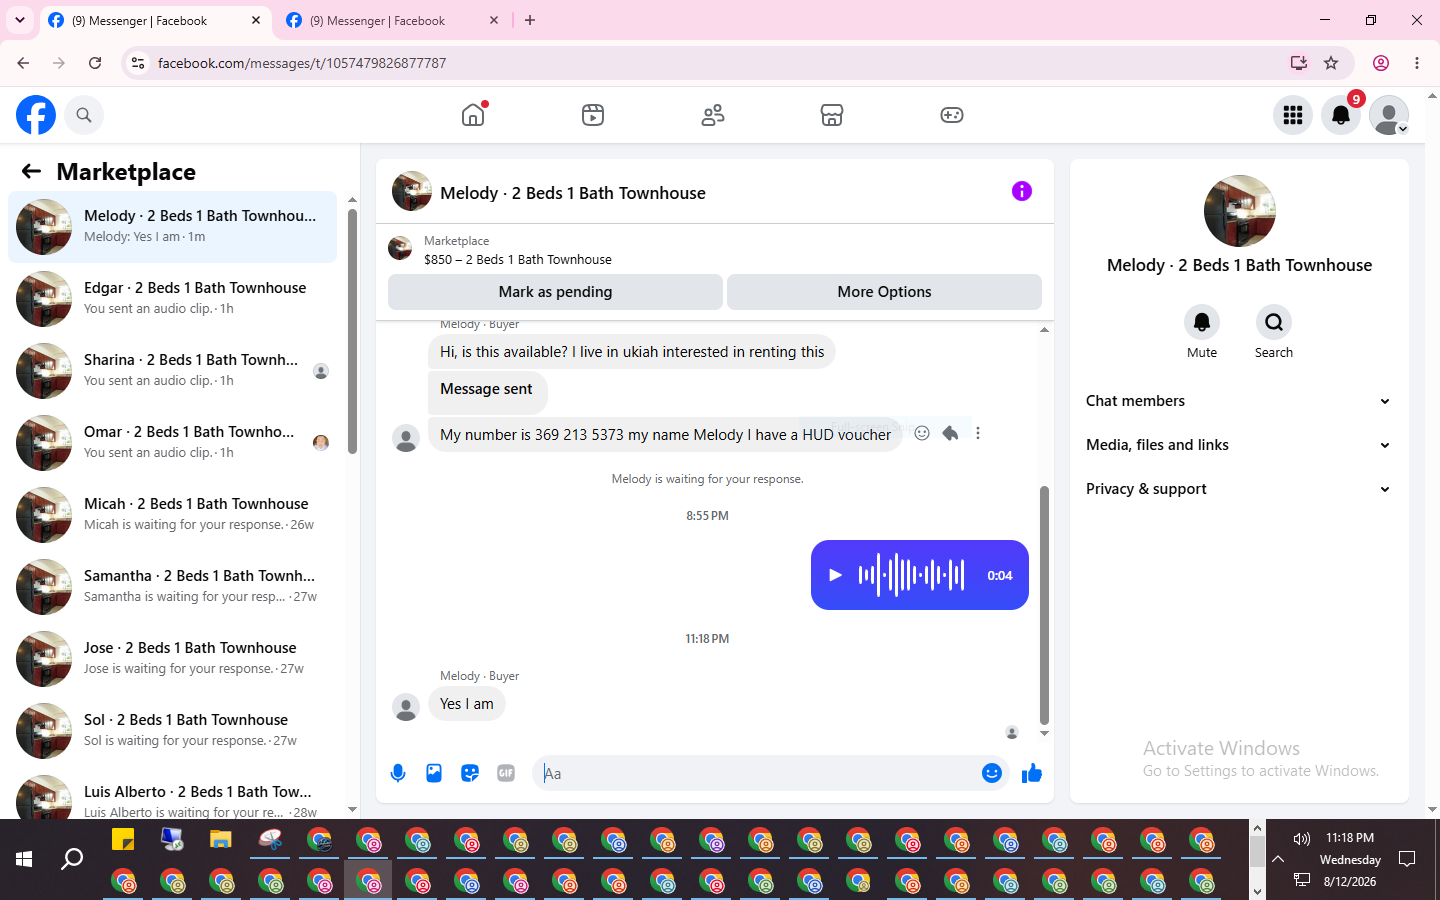Image resolution: width=1440 pixels, height=900 pixels.
Task: Expand Media, files and links section
Action: click(1239, 445)
